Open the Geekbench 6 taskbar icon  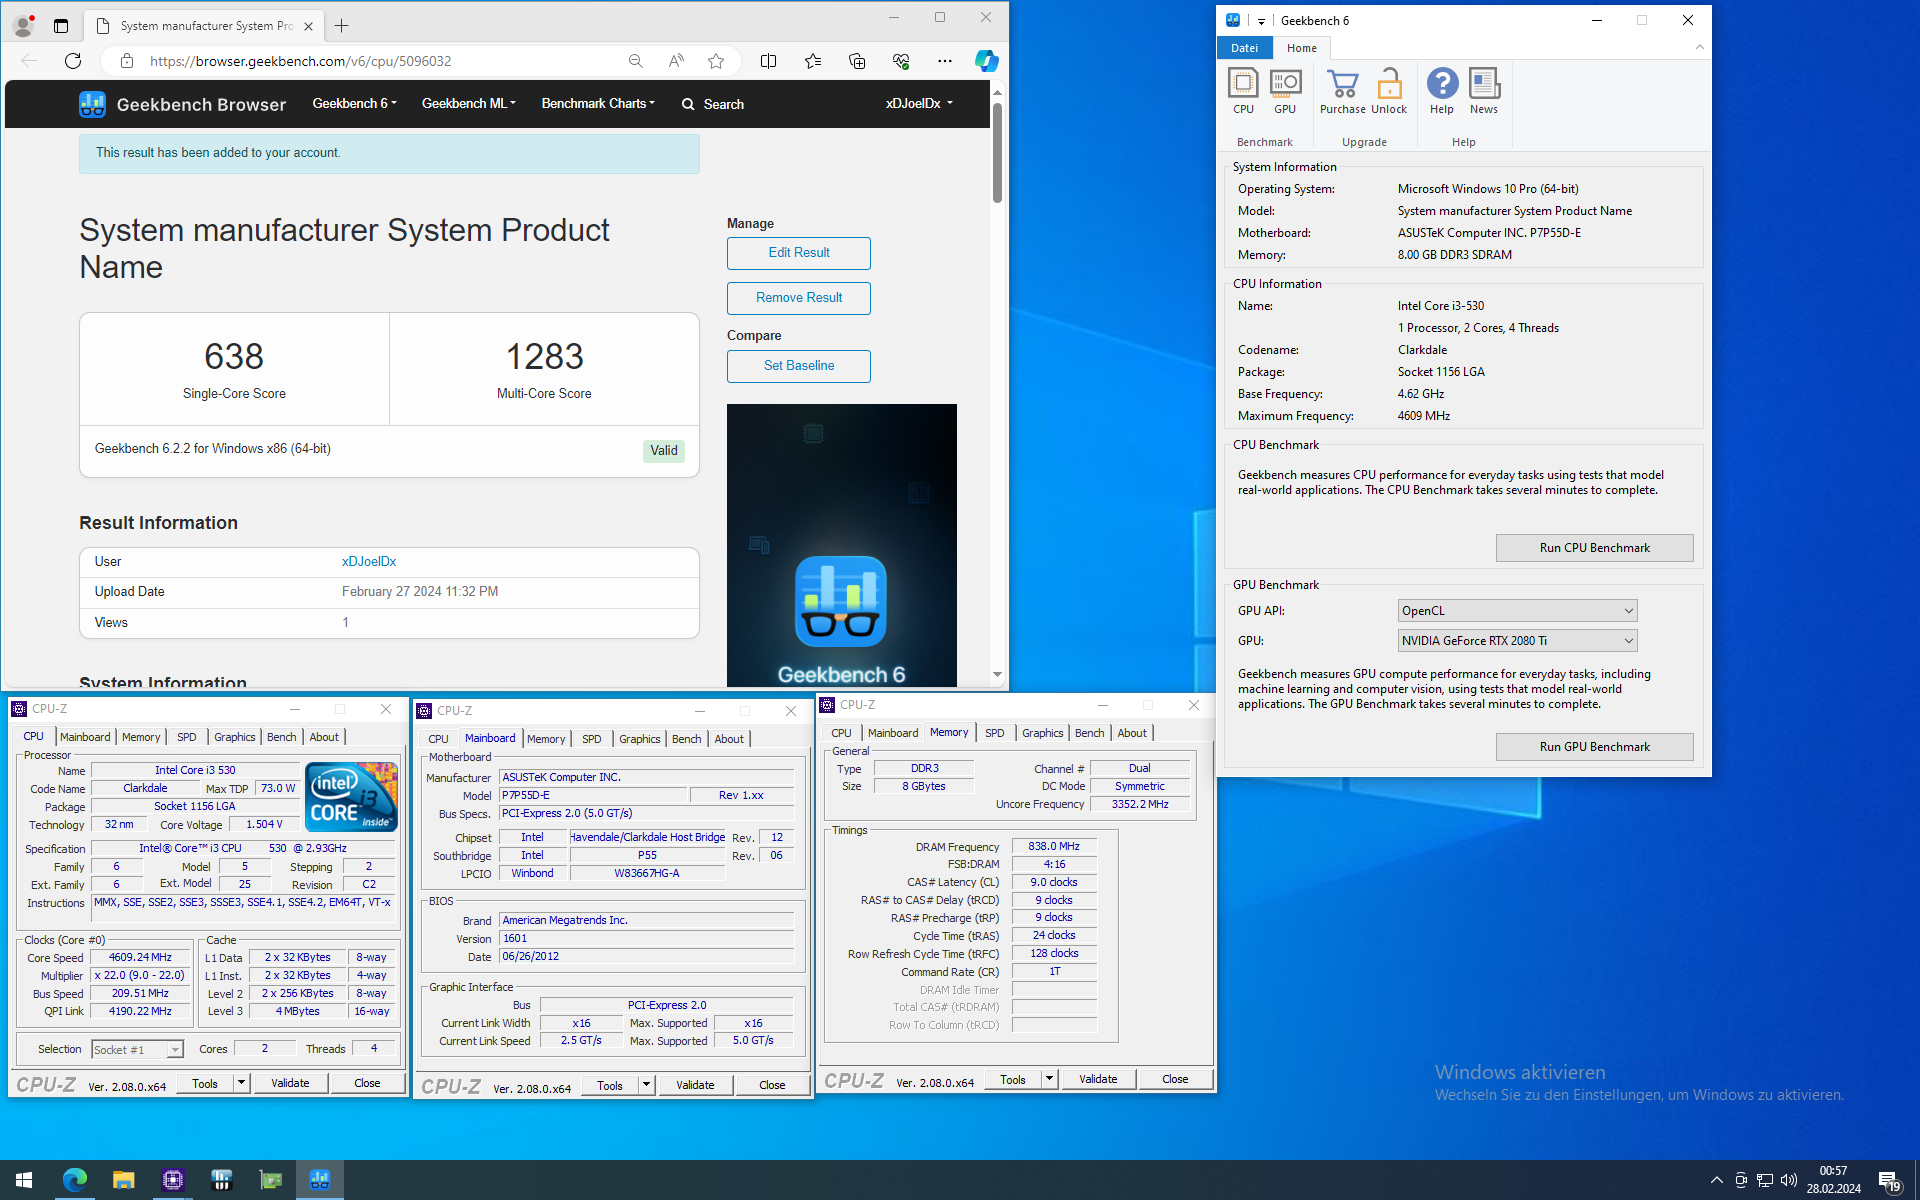point(320,1180)
